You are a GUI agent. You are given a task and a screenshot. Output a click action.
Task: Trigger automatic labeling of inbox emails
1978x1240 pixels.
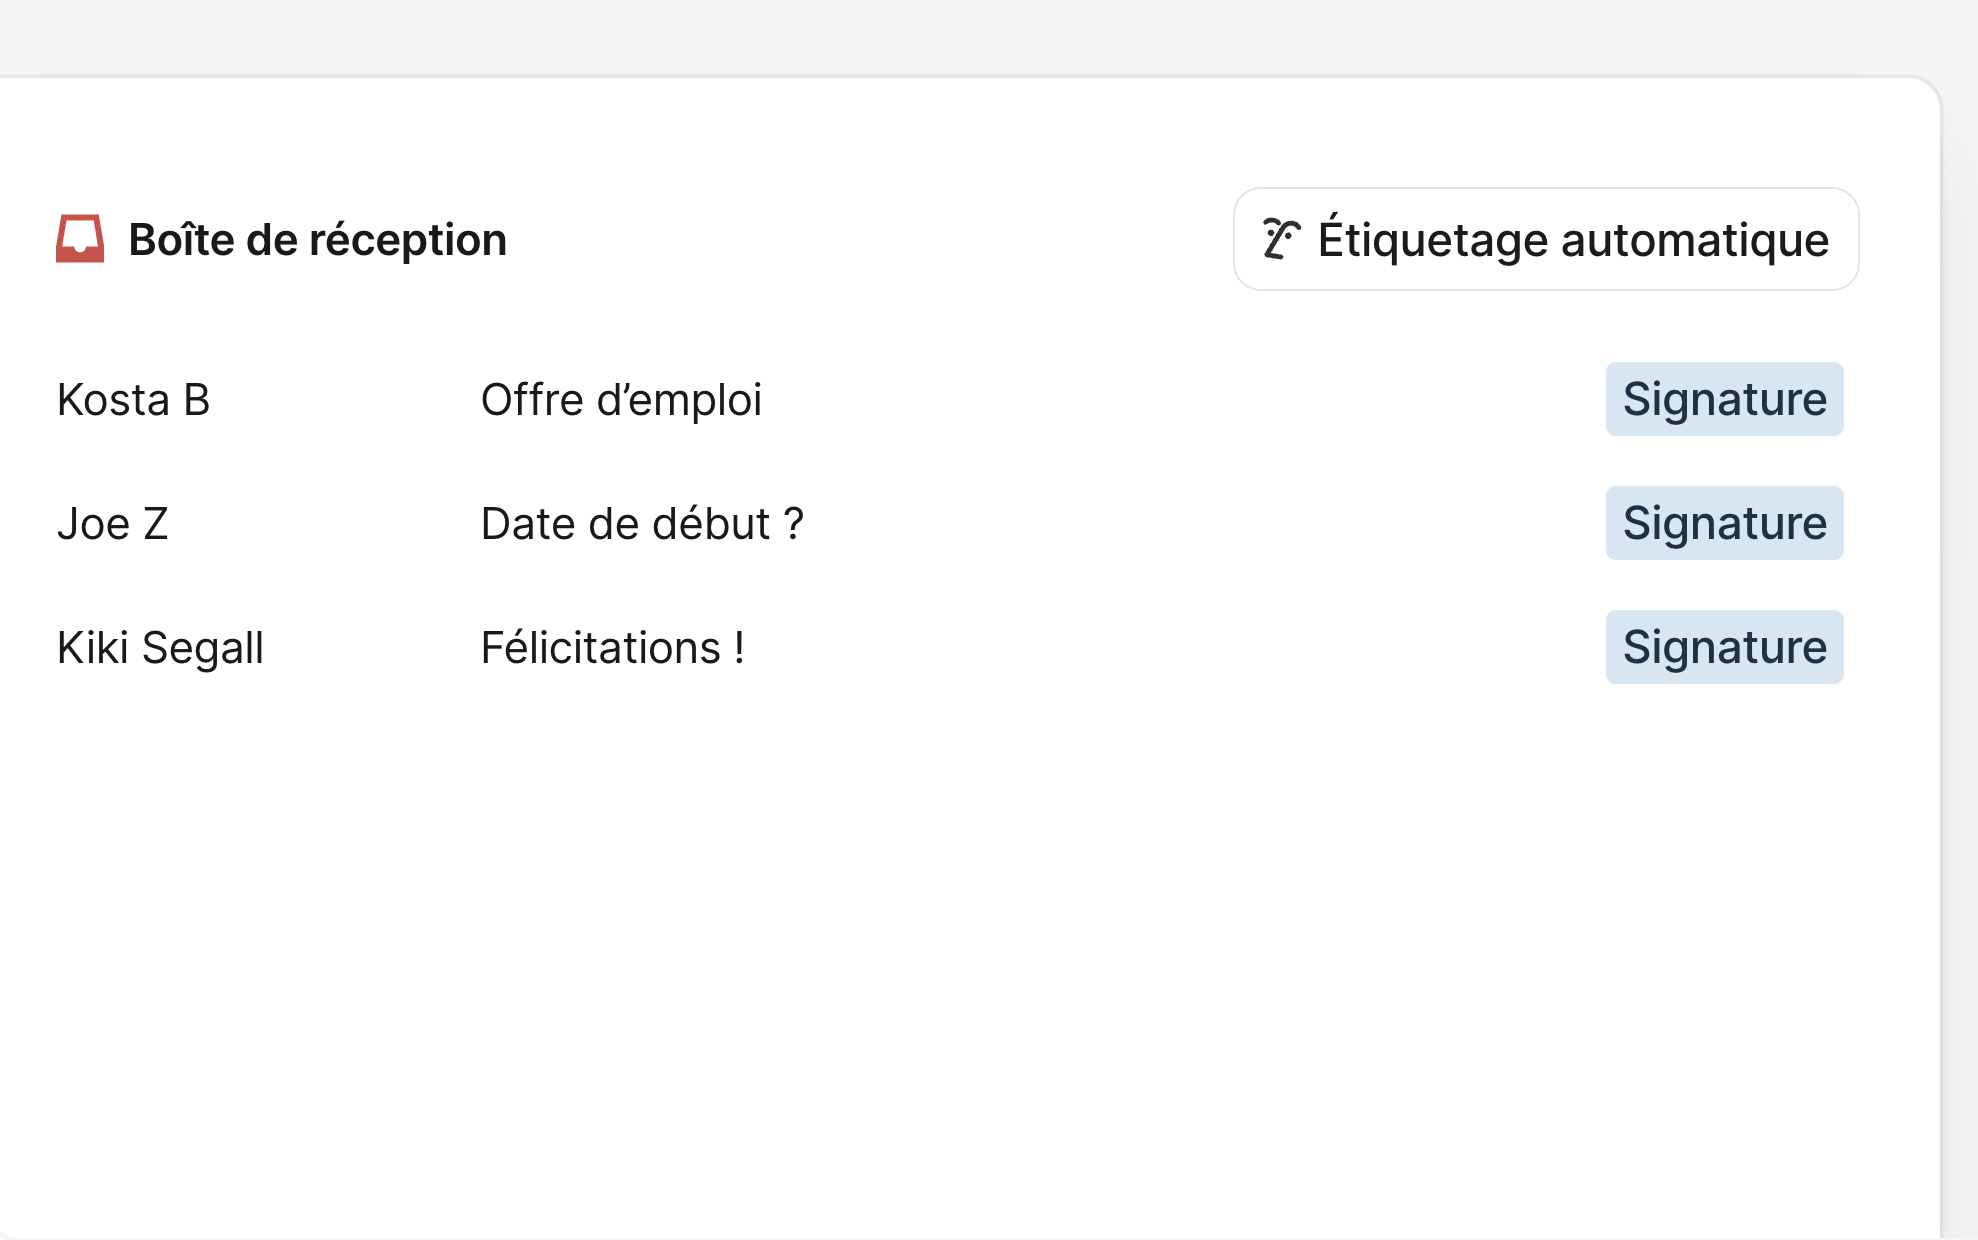[x=1545, y=238]
